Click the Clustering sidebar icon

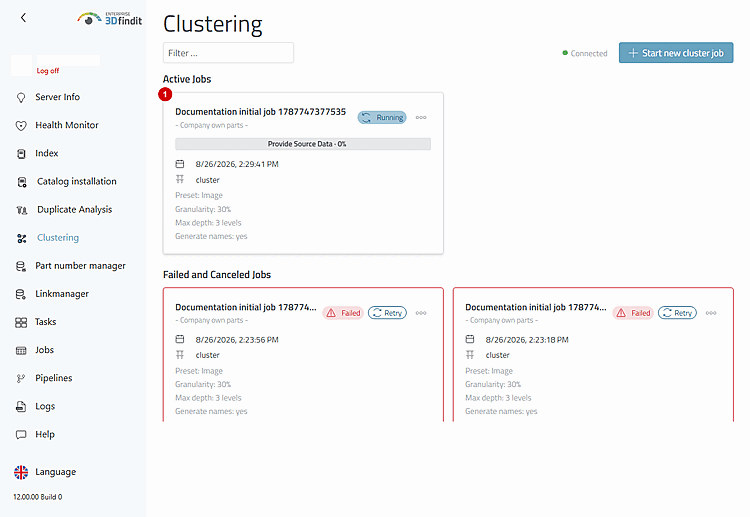[x=22, y=238]
